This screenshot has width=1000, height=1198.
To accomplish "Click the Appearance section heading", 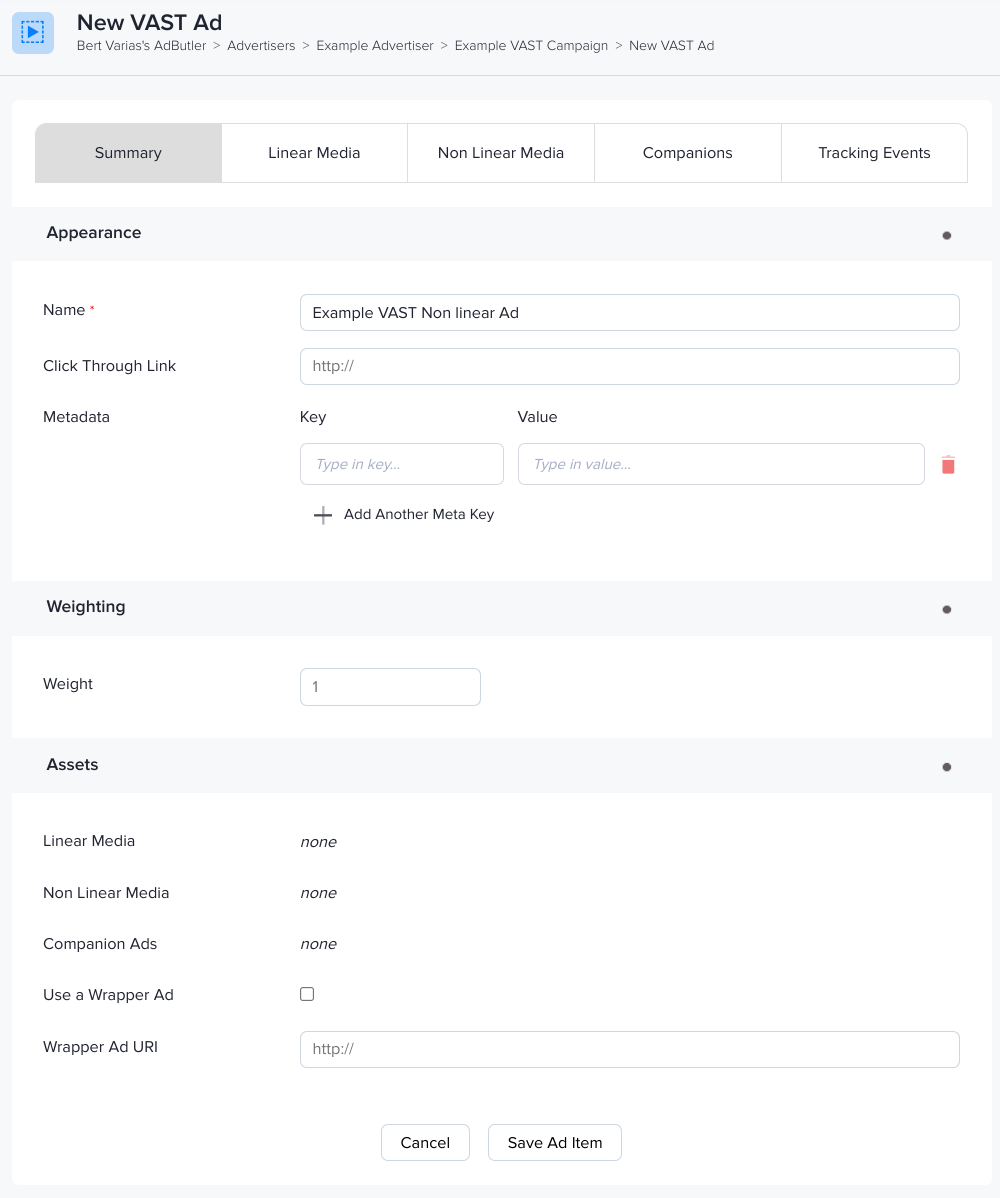I will coord(94,232).
